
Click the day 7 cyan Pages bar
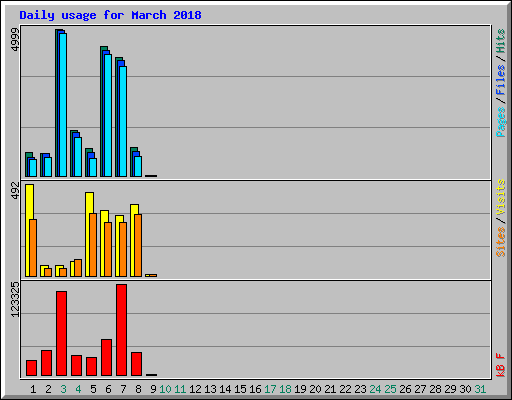[123, 121]
